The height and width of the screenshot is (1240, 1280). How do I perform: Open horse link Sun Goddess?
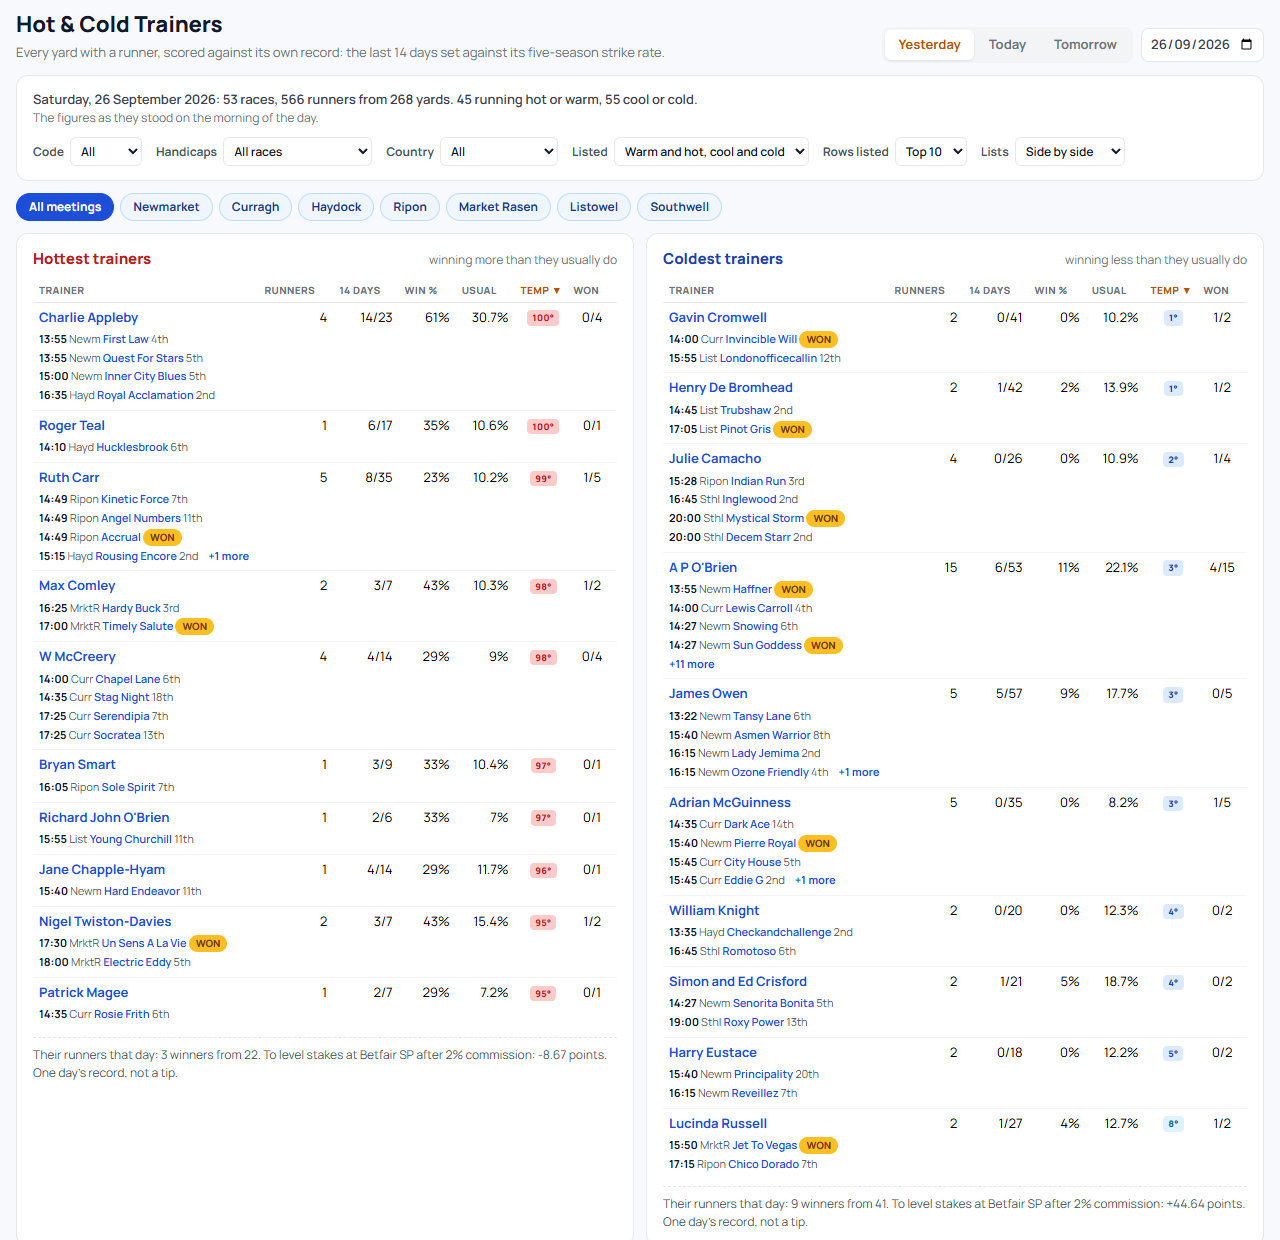[767, 645]
